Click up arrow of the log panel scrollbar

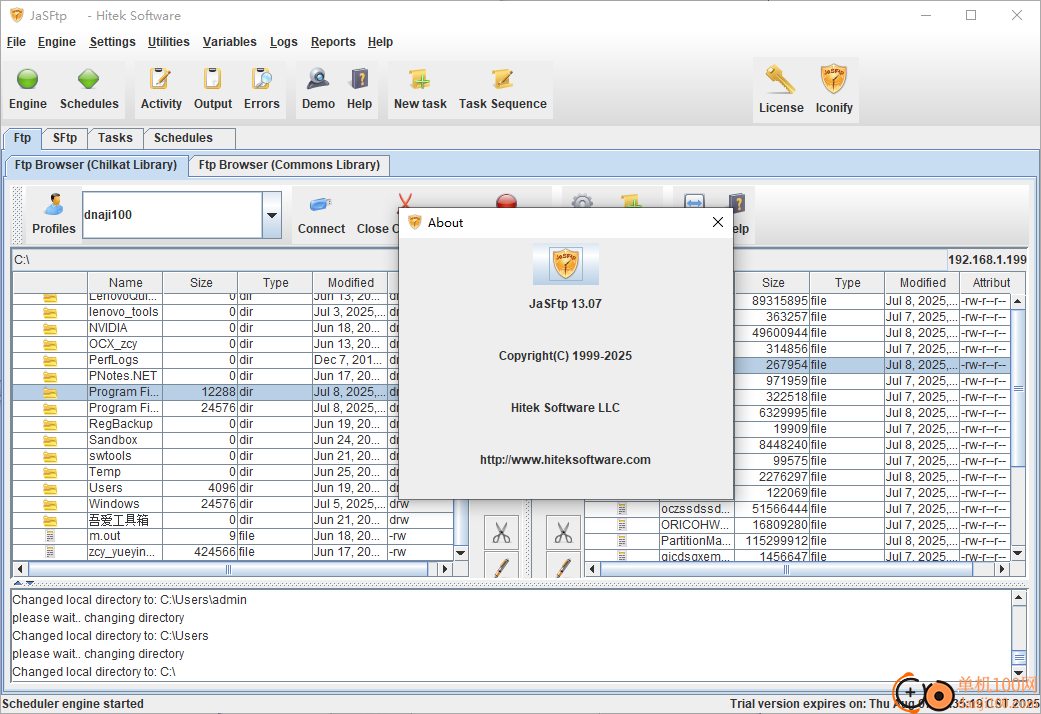tap(1019, 598)
